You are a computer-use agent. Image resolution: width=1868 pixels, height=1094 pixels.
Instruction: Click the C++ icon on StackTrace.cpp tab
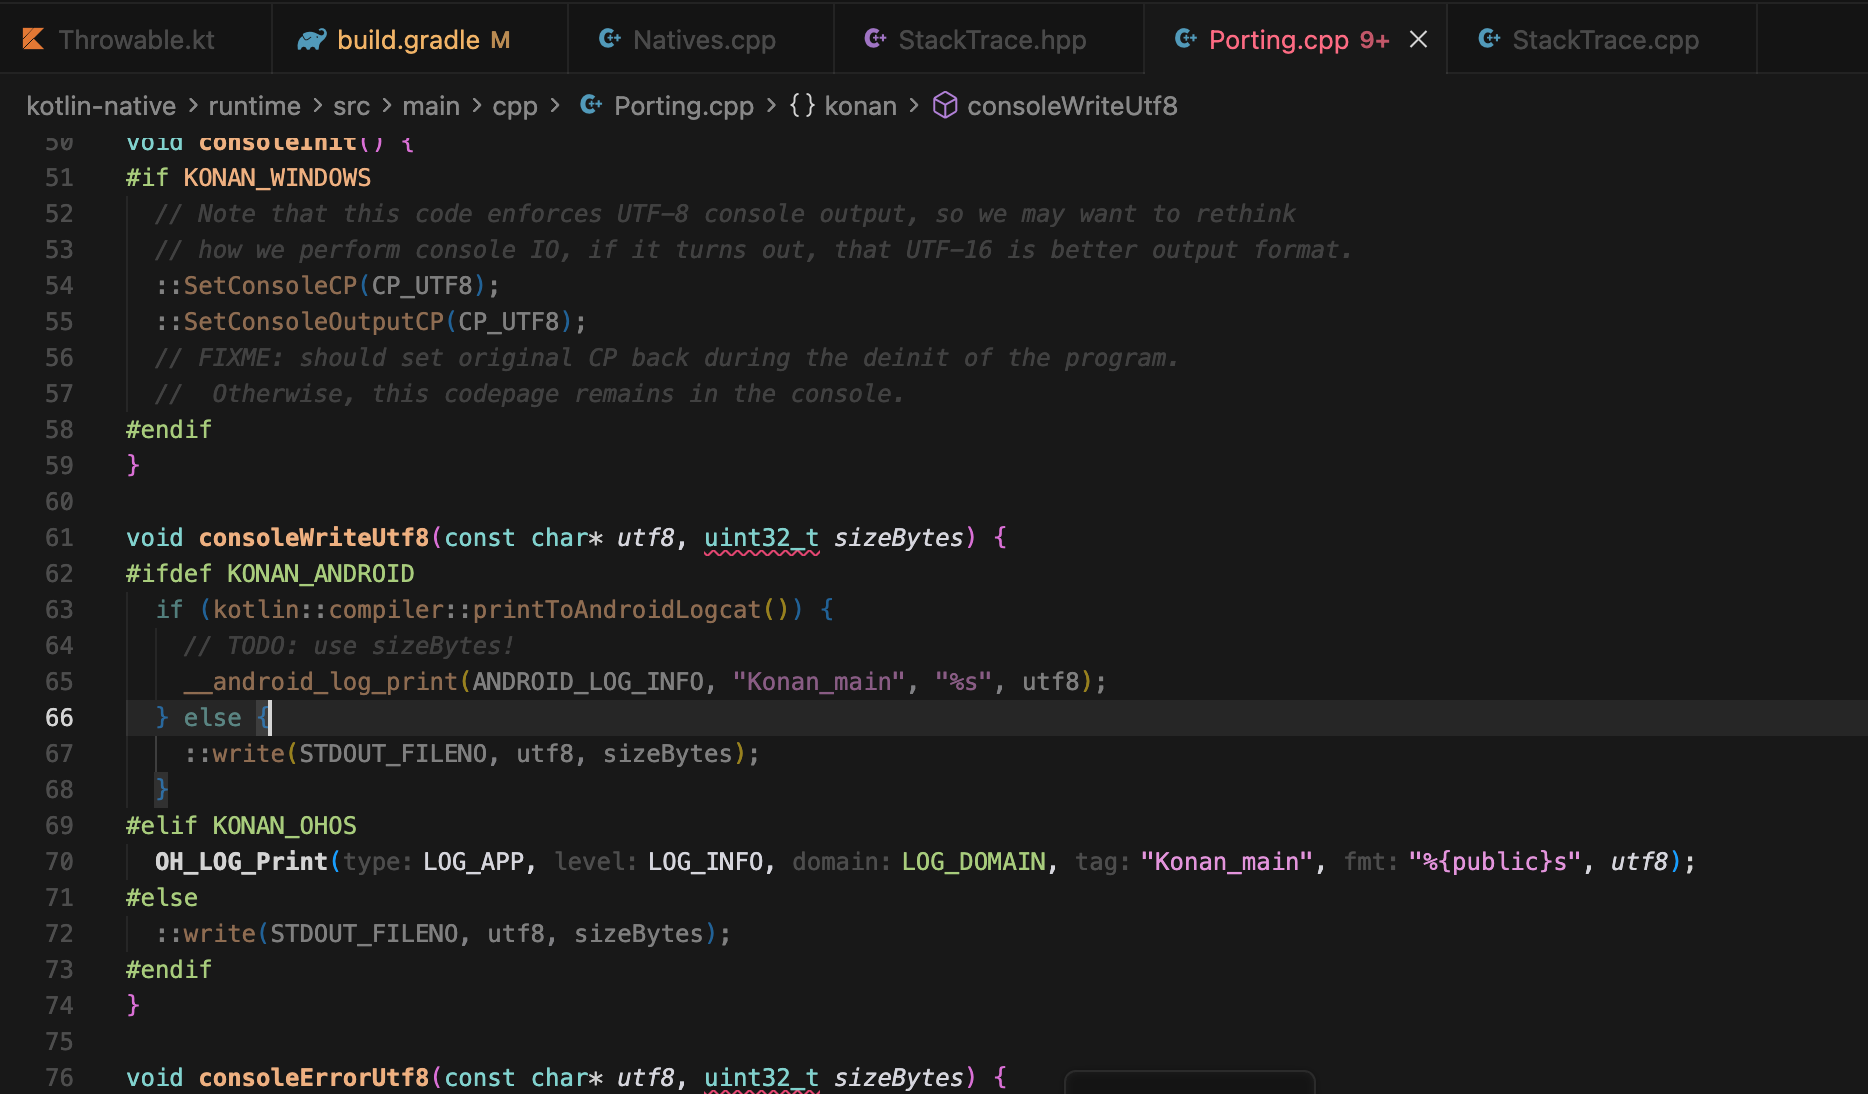coord(1489,40)
